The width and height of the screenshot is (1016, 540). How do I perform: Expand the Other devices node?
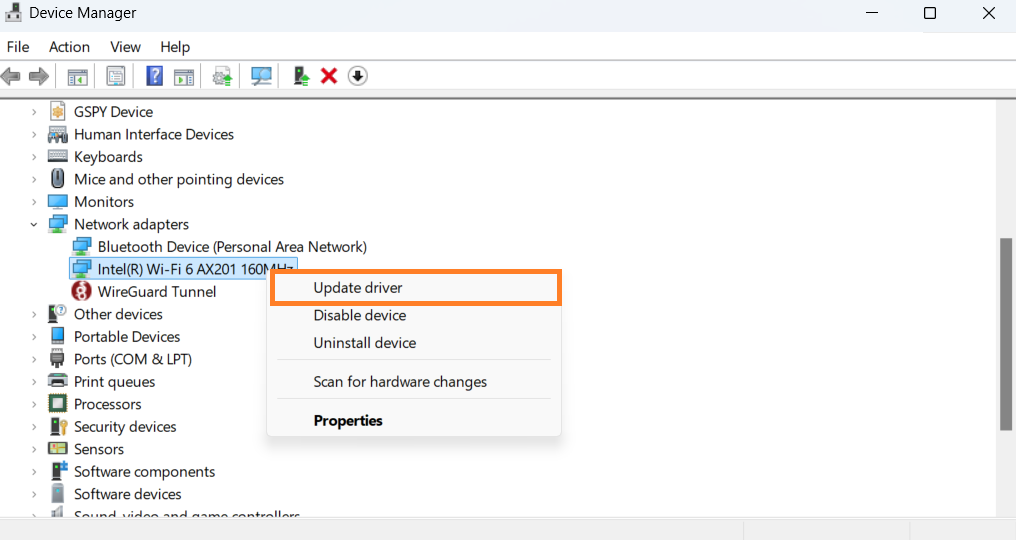pyautogui.click(x=34, y=314)
